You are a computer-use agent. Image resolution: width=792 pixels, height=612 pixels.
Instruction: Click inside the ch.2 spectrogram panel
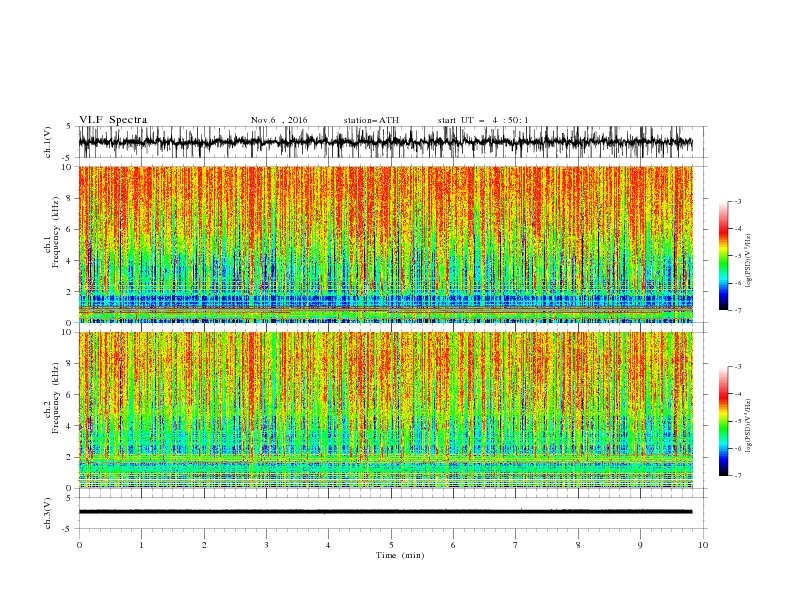[386, 410]
